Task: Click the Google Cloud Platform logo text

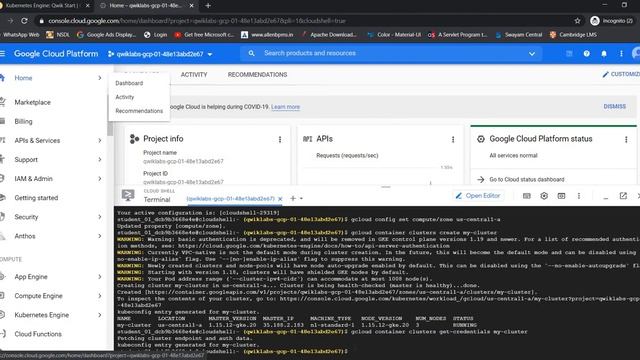Action: coord(56,54)
